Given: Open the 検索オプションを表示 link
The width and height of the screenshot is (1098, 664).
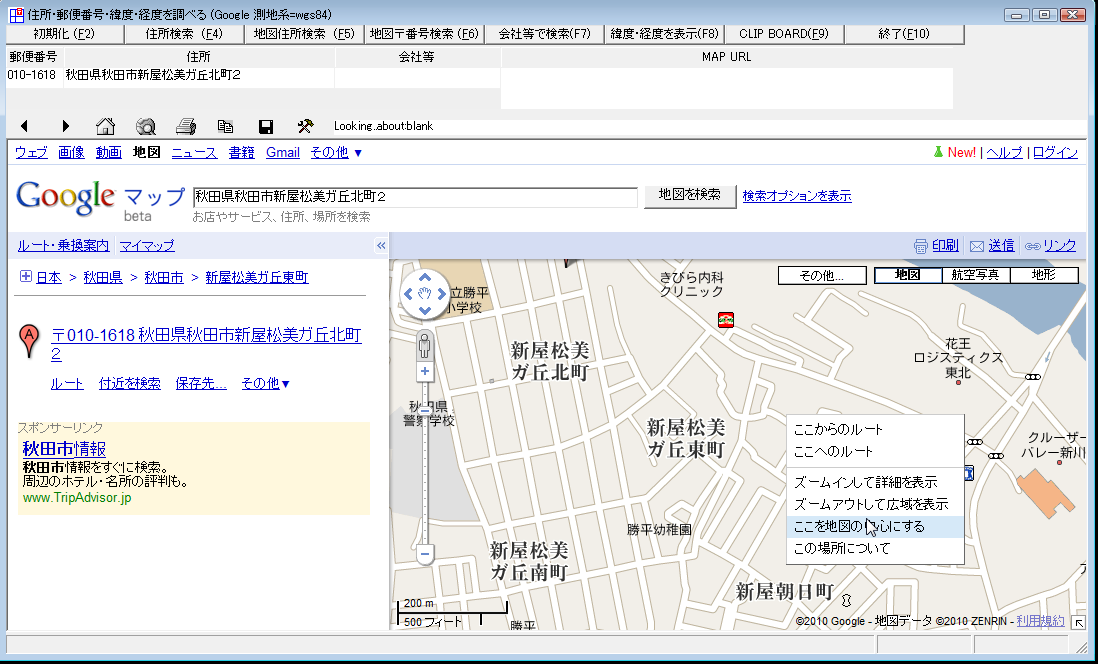Looking at the screenshot, I should click(x=797, y=196).
